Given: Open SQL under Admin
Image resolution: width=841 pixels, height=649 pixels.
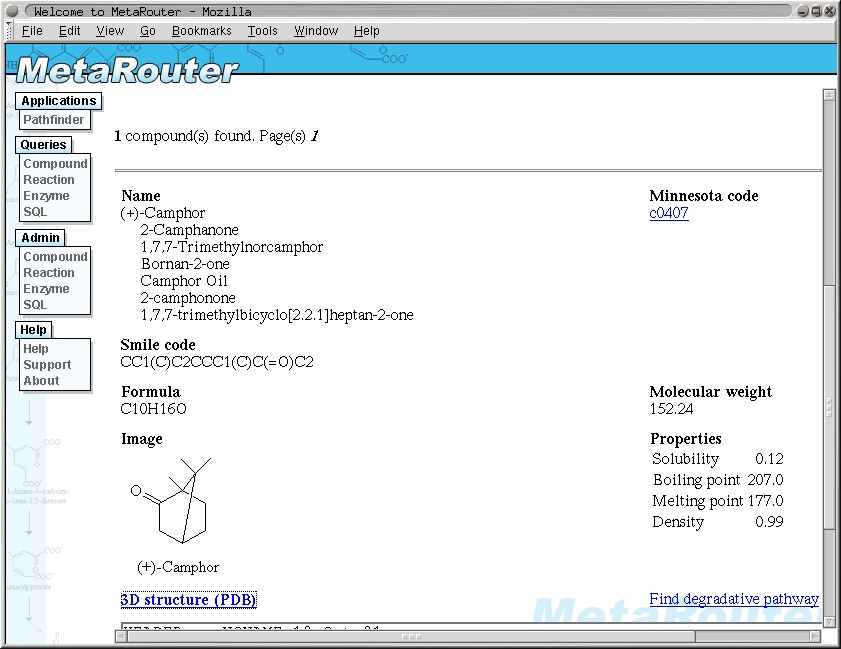Looking at the screenshot, I should 35,305.
